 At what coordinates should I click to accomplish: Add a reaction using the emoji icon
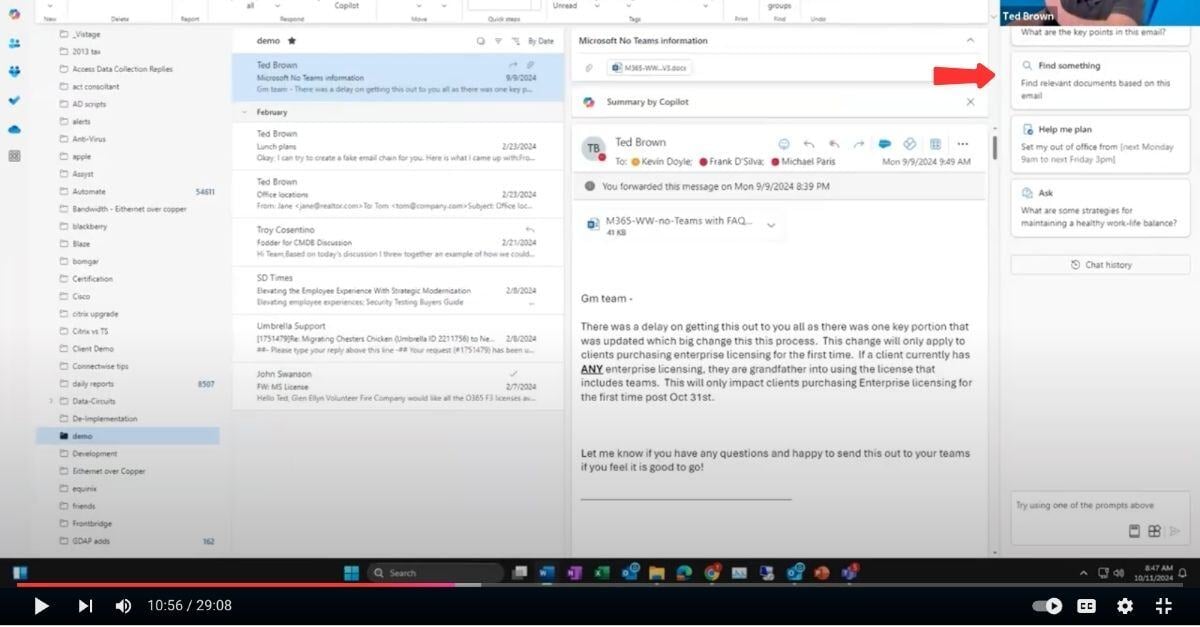(x=786, y=143)
